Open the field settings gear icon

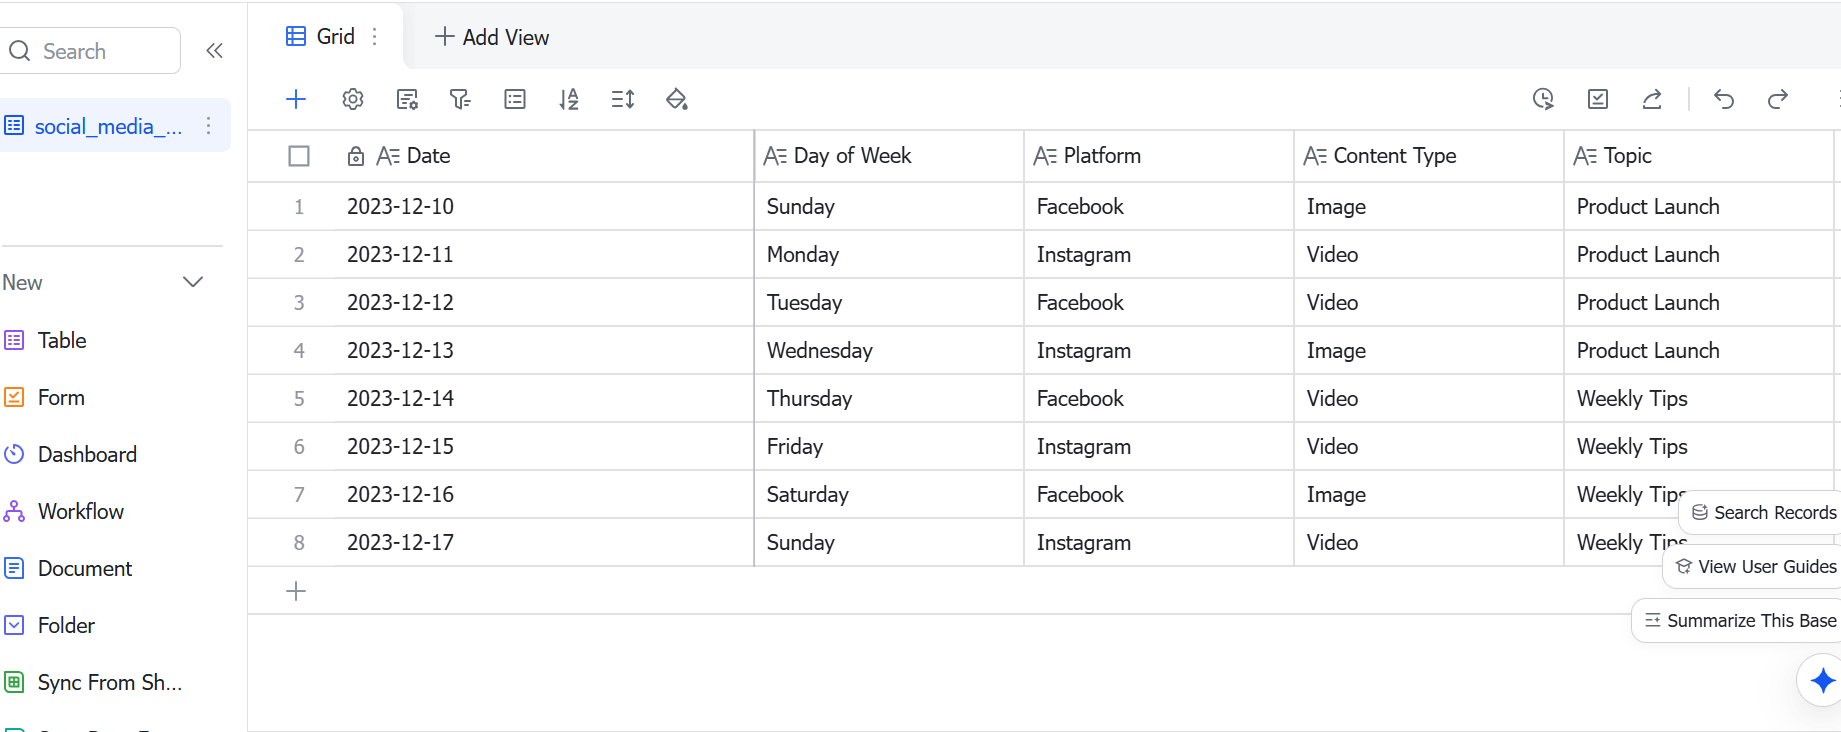click(x=353, y=99)
